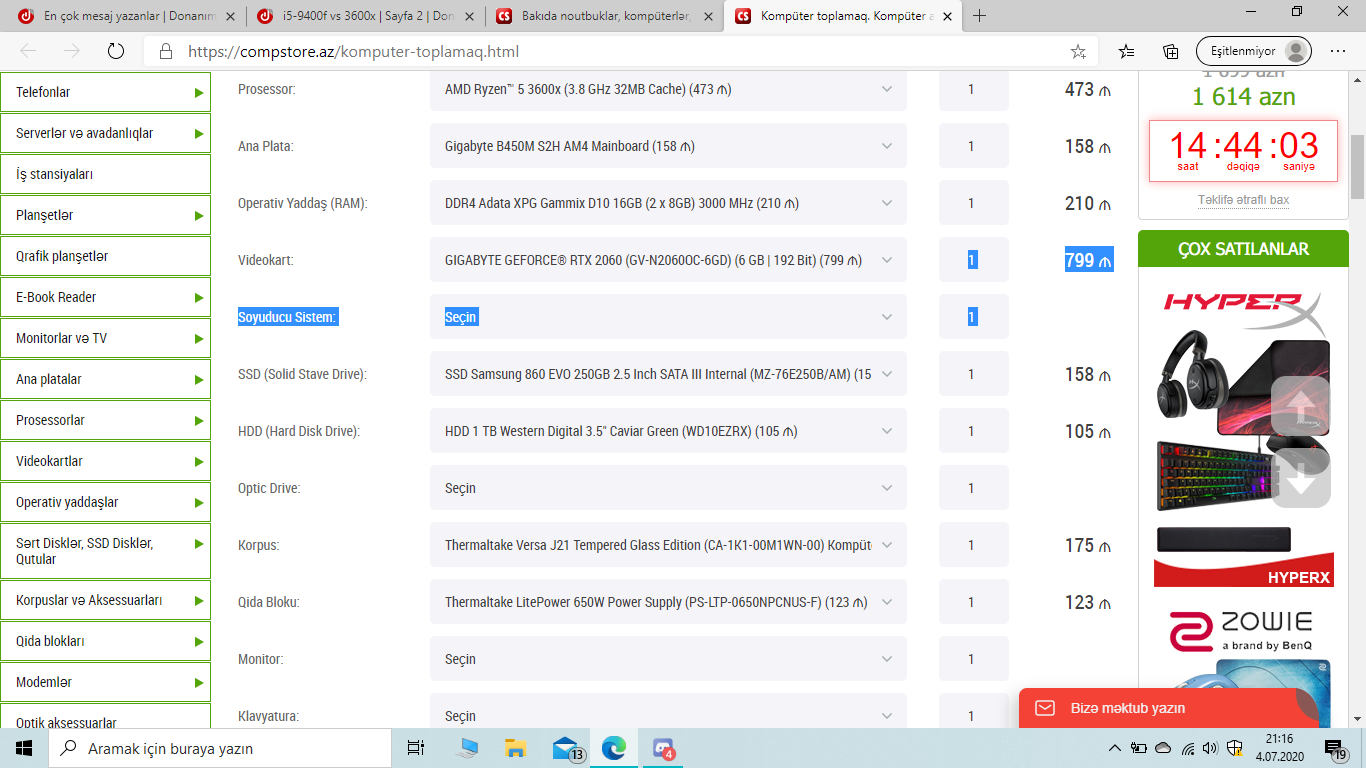The height and width of the screenshot is (768, 1366).
Task: Reload the compstore.az page
Action: 115,51
